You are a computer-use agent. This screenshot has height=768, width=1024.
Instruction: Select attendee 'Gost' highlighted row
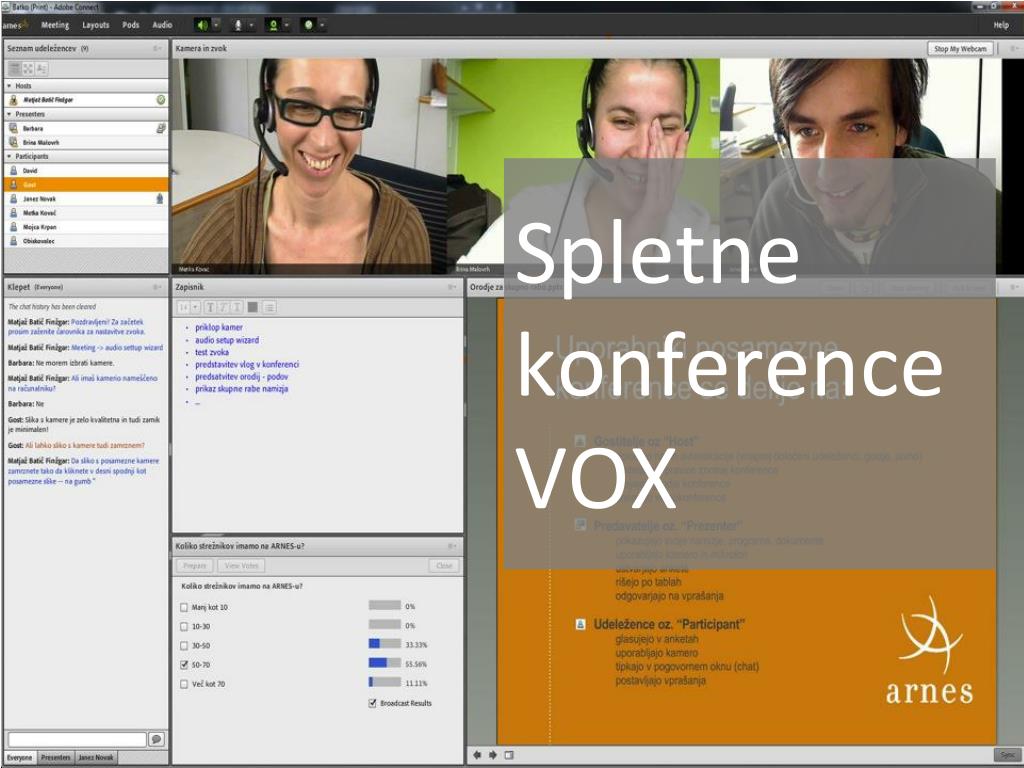[x=86, y=185]
